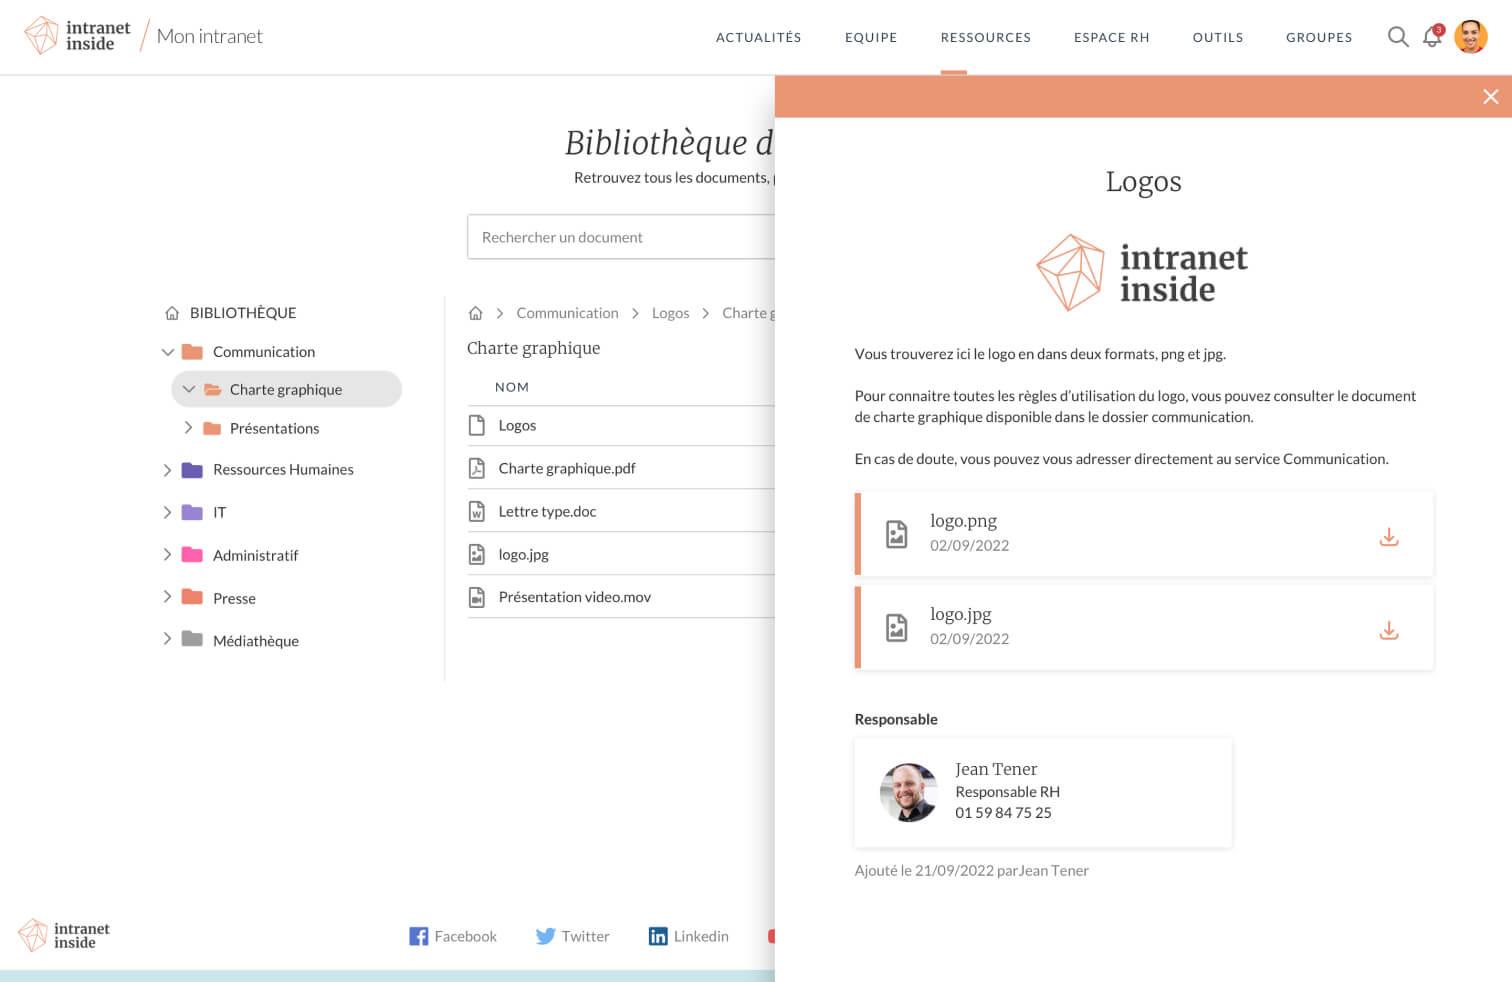
Task: Click the Presse folder icon
Action: 193,597
